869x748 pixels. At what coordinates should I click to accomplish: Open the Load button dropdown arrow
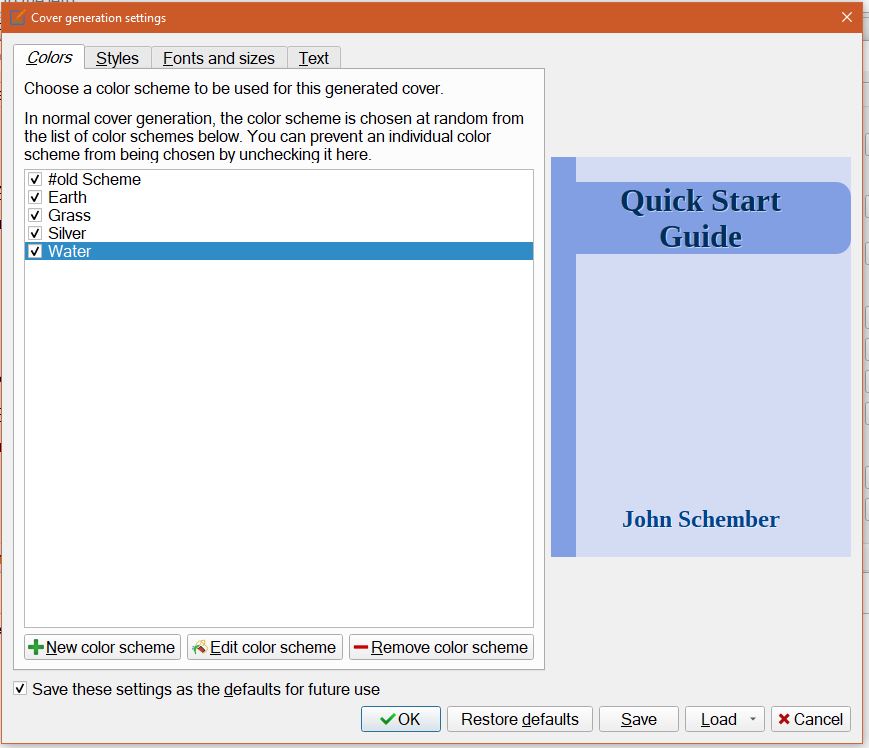coord(753,719)
